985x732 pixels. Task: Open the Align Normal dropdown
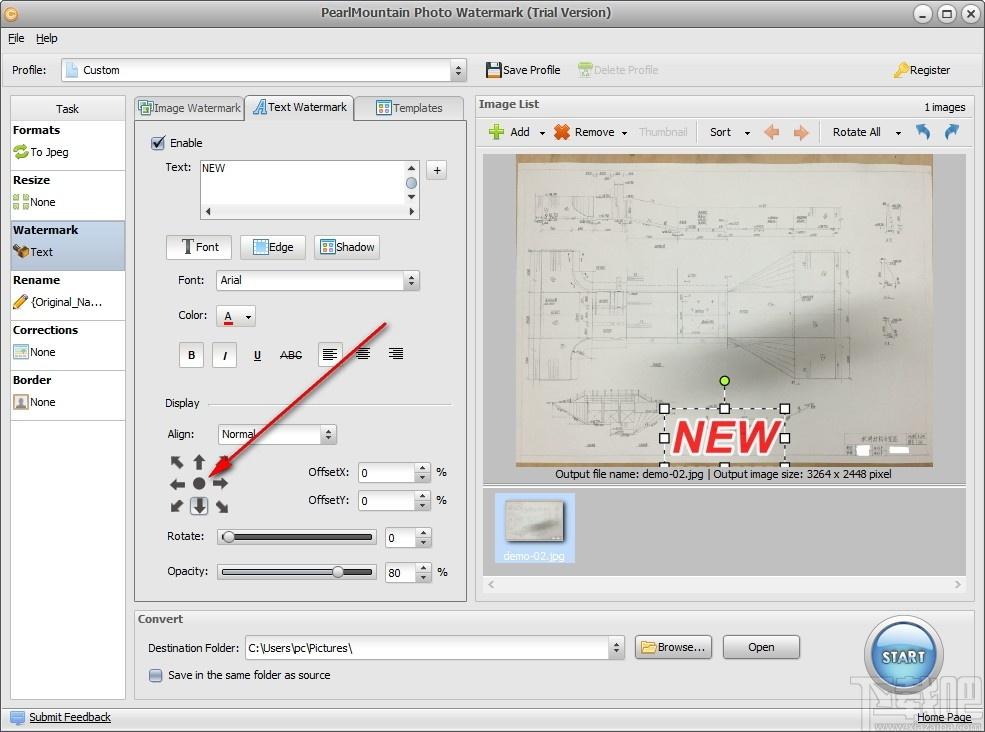[278, 434]
